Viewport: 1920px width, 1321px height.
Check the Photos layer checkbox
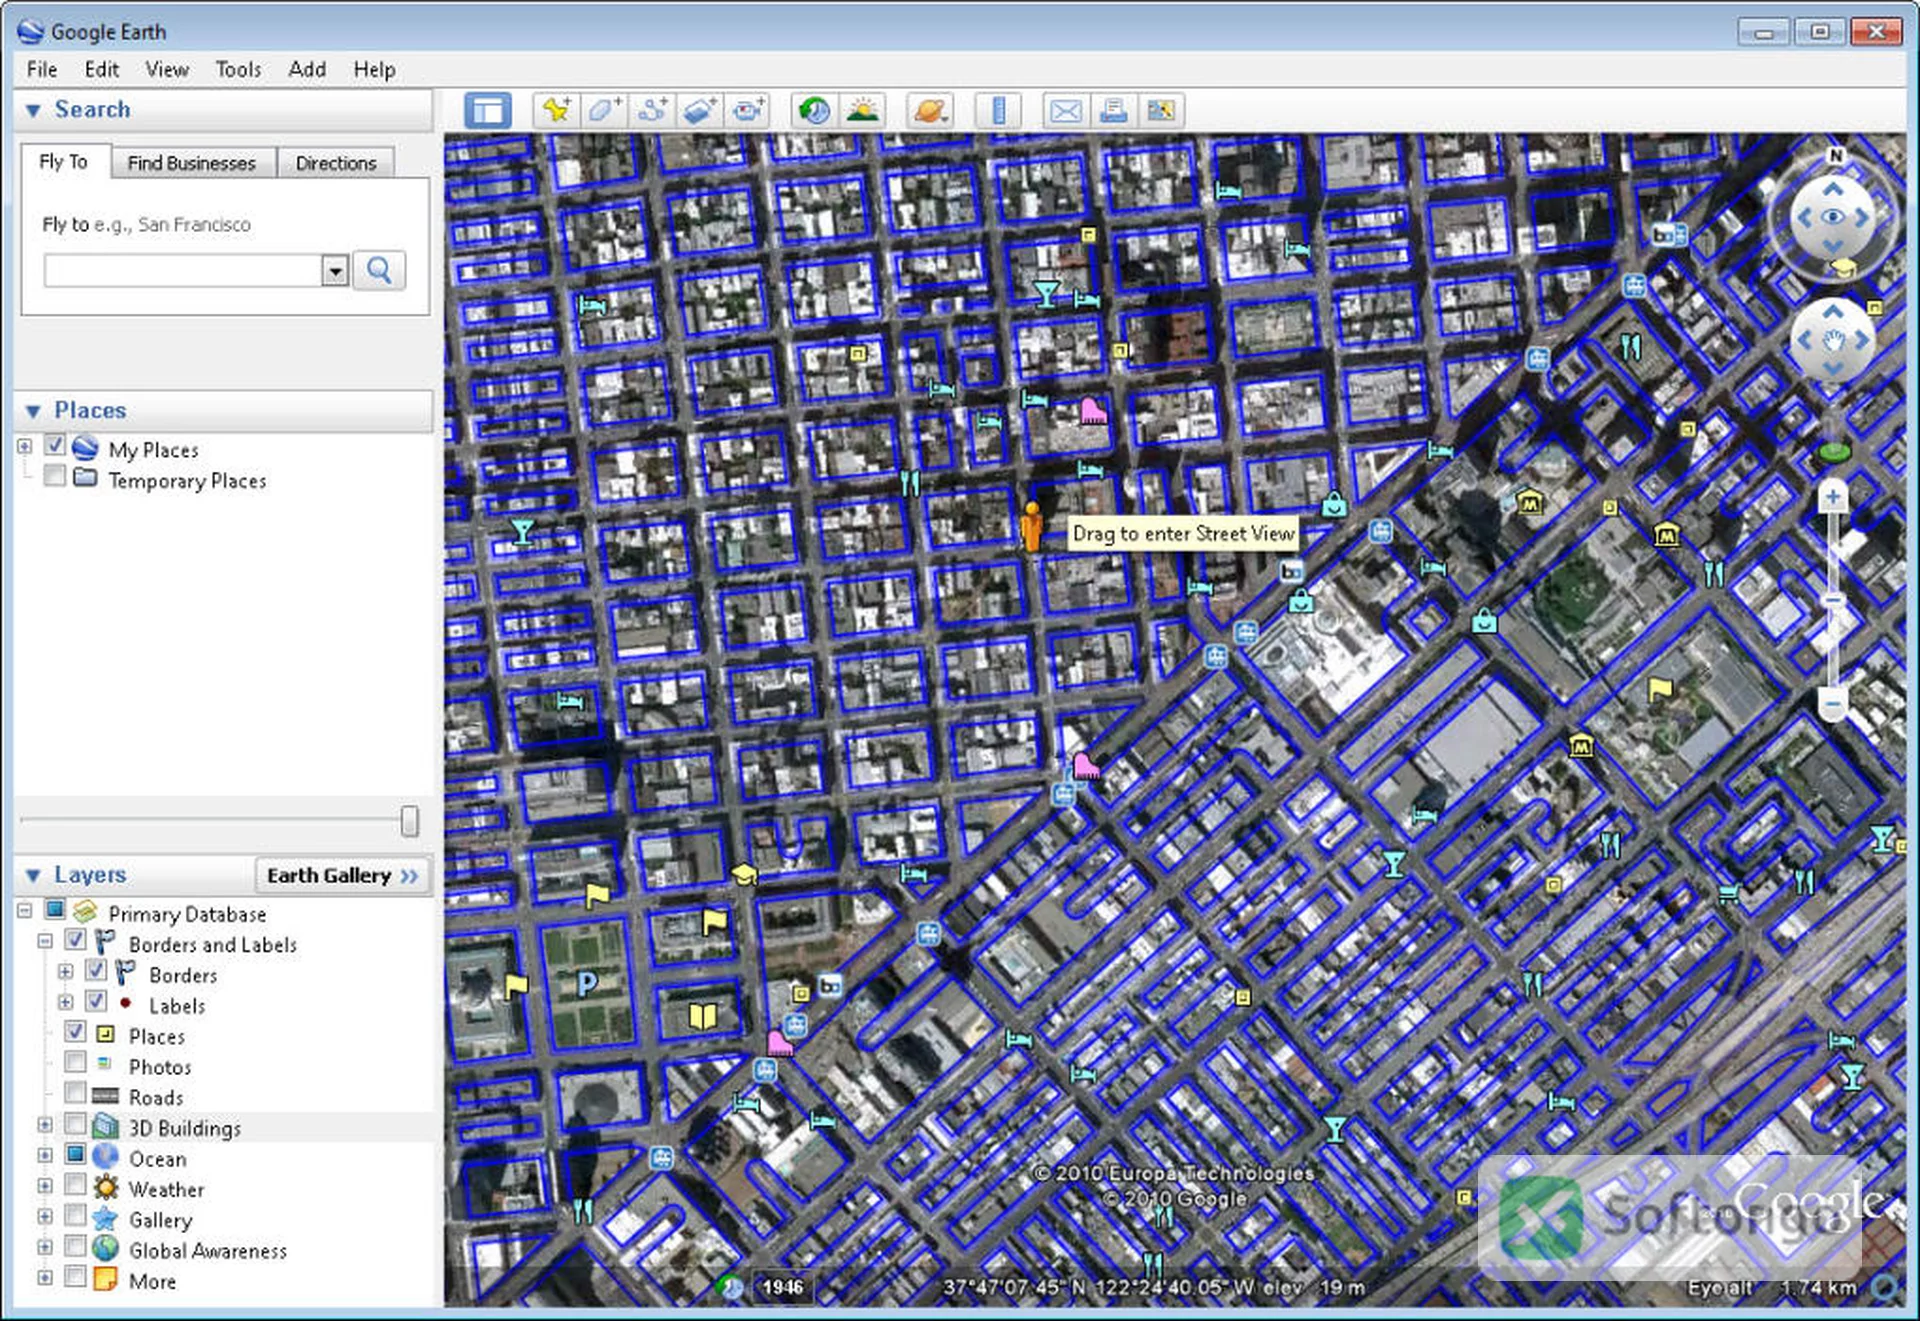point(75,1061)
